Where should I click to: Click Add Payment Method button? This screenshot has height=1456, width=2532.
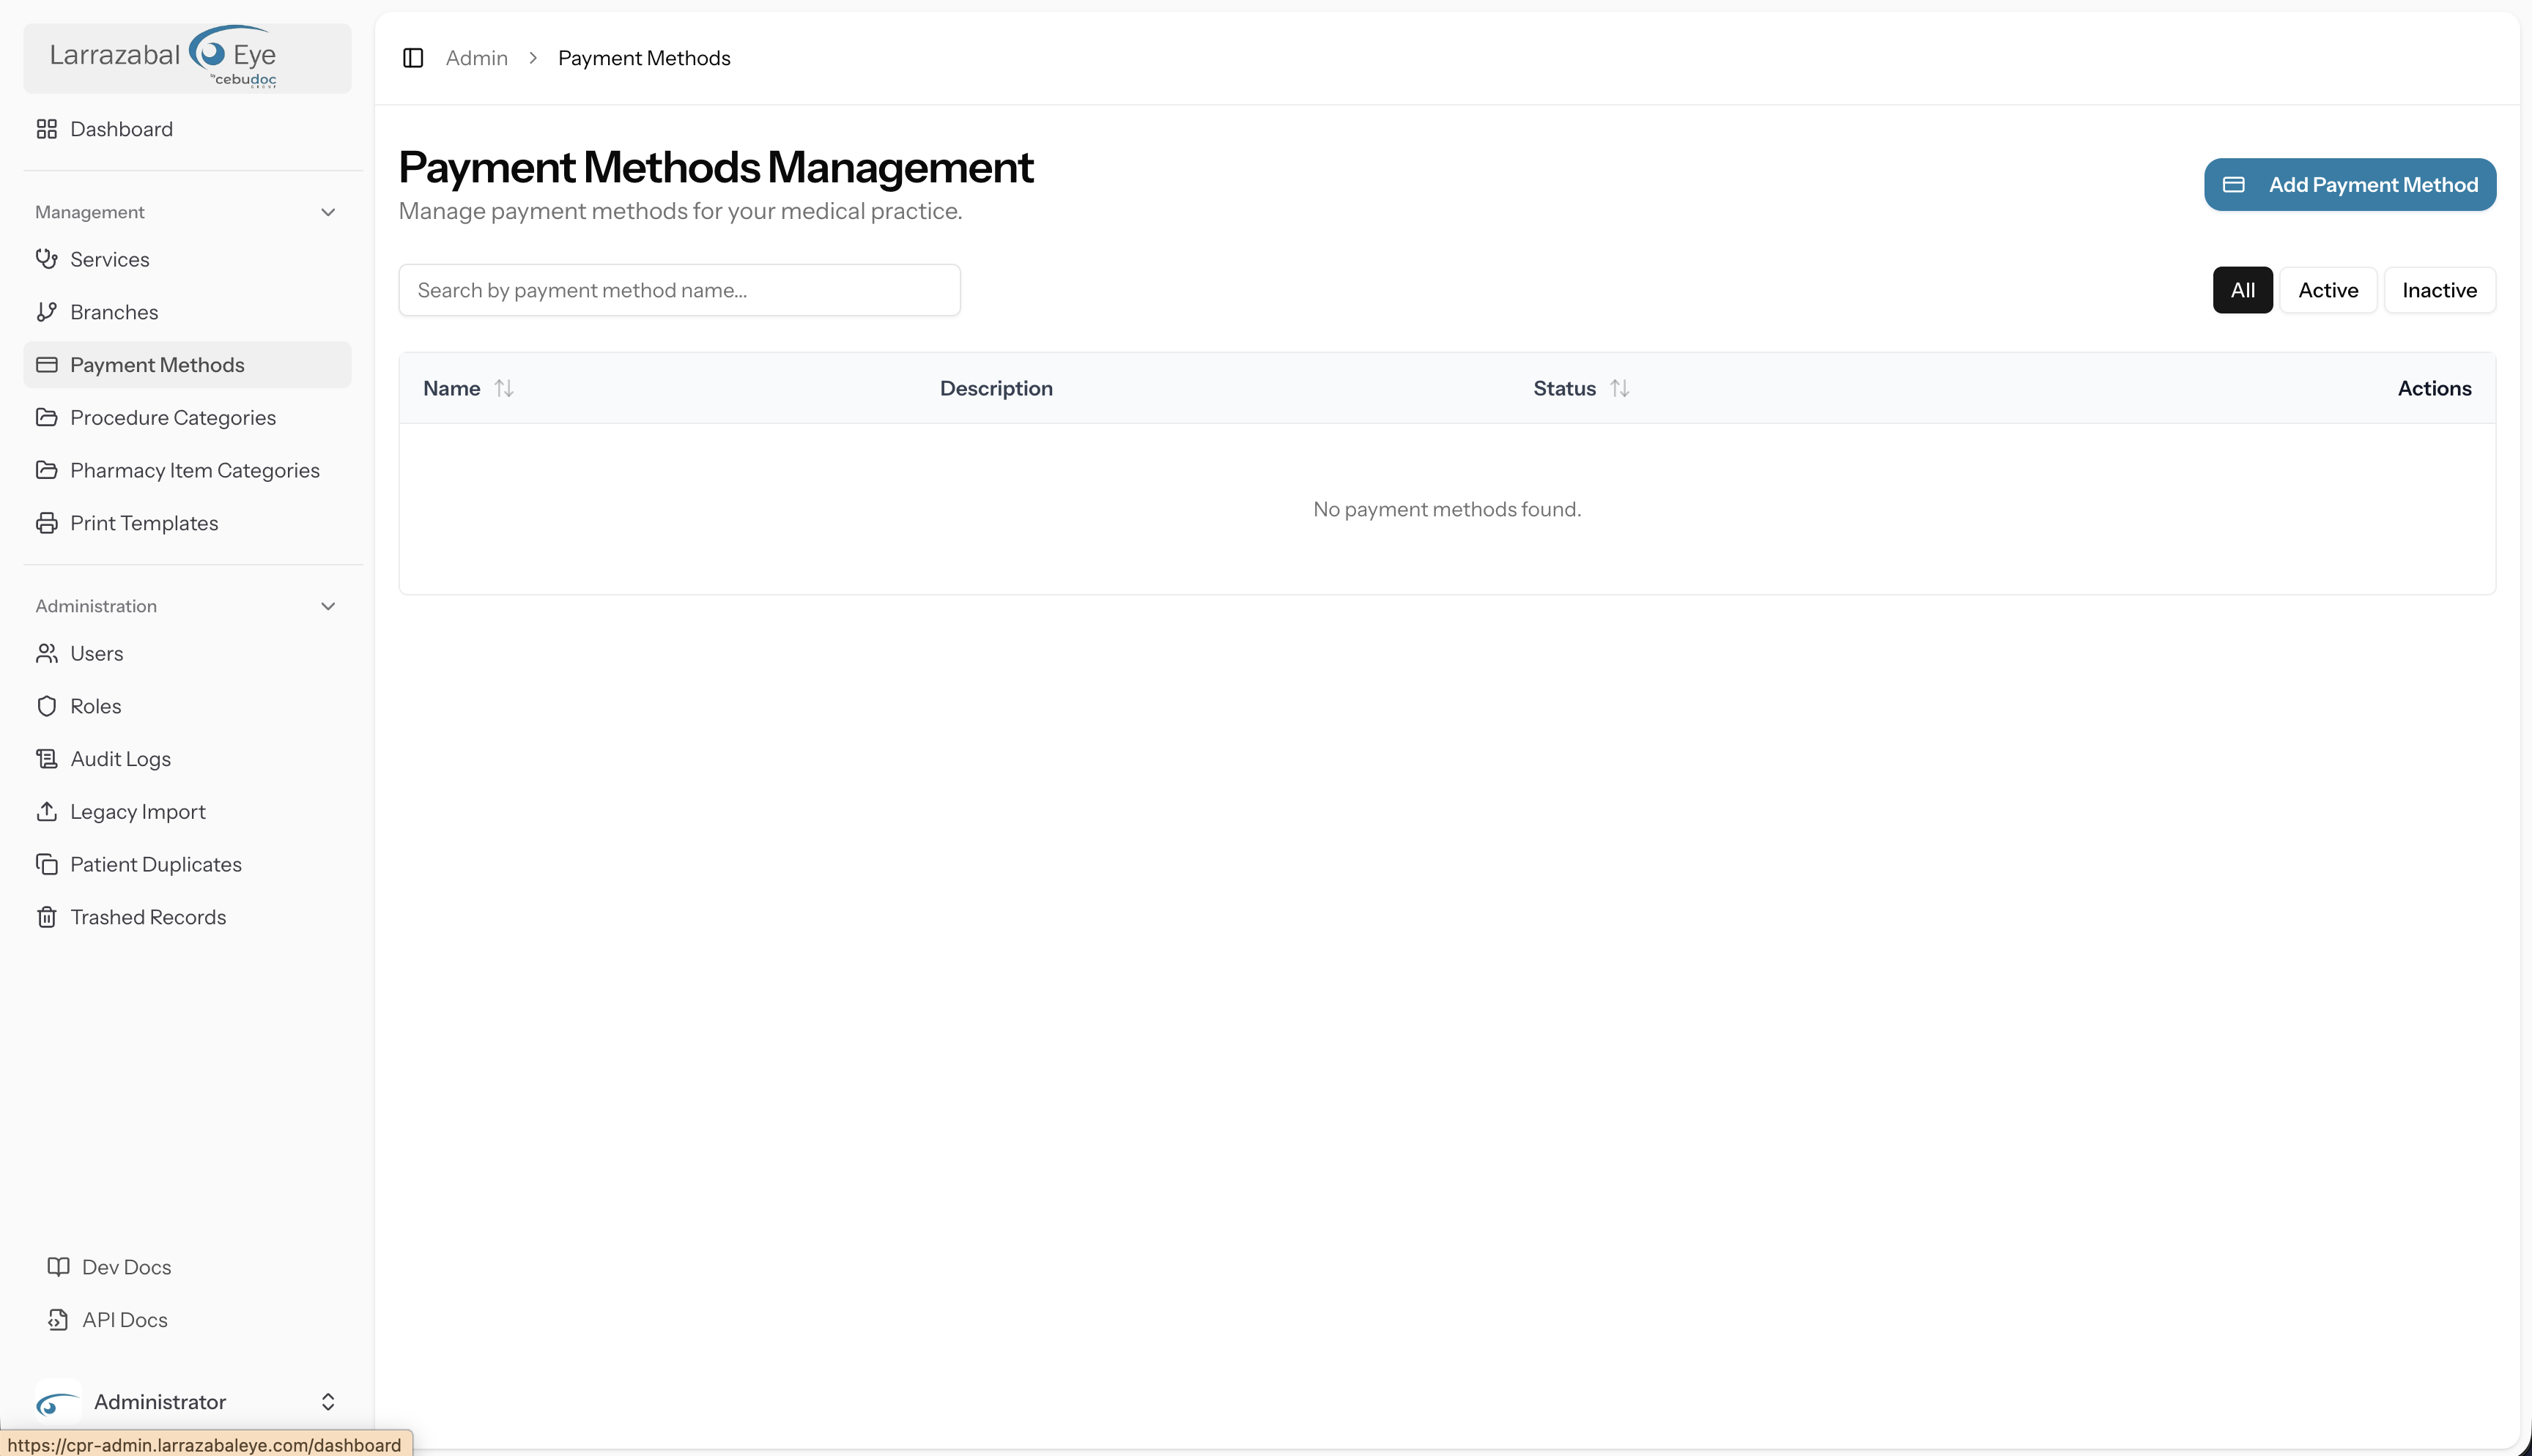click(x=2350, y=184)
